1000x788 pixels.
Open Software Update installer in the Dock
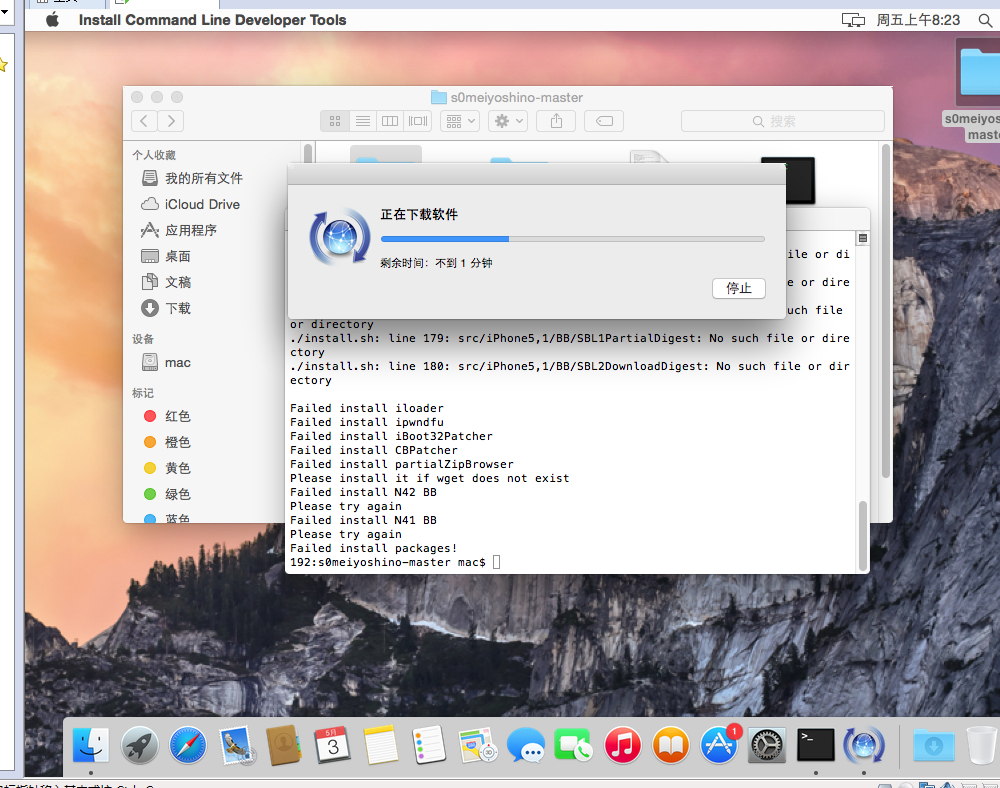tap(864, 745)
